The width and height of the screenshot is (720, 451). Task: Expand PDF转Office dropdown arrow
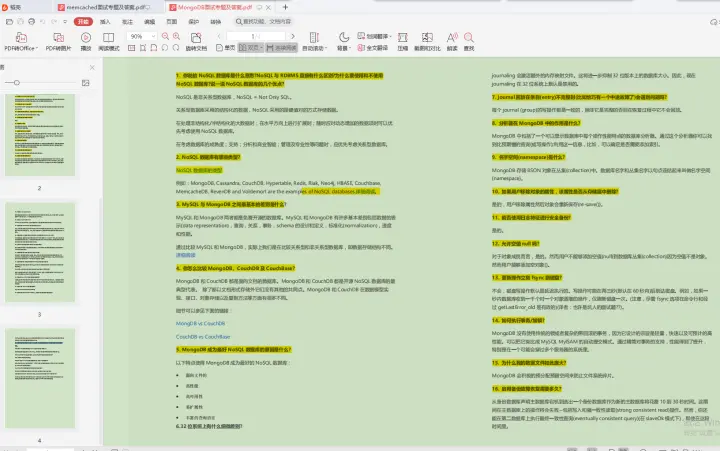(x=37, y=48)
